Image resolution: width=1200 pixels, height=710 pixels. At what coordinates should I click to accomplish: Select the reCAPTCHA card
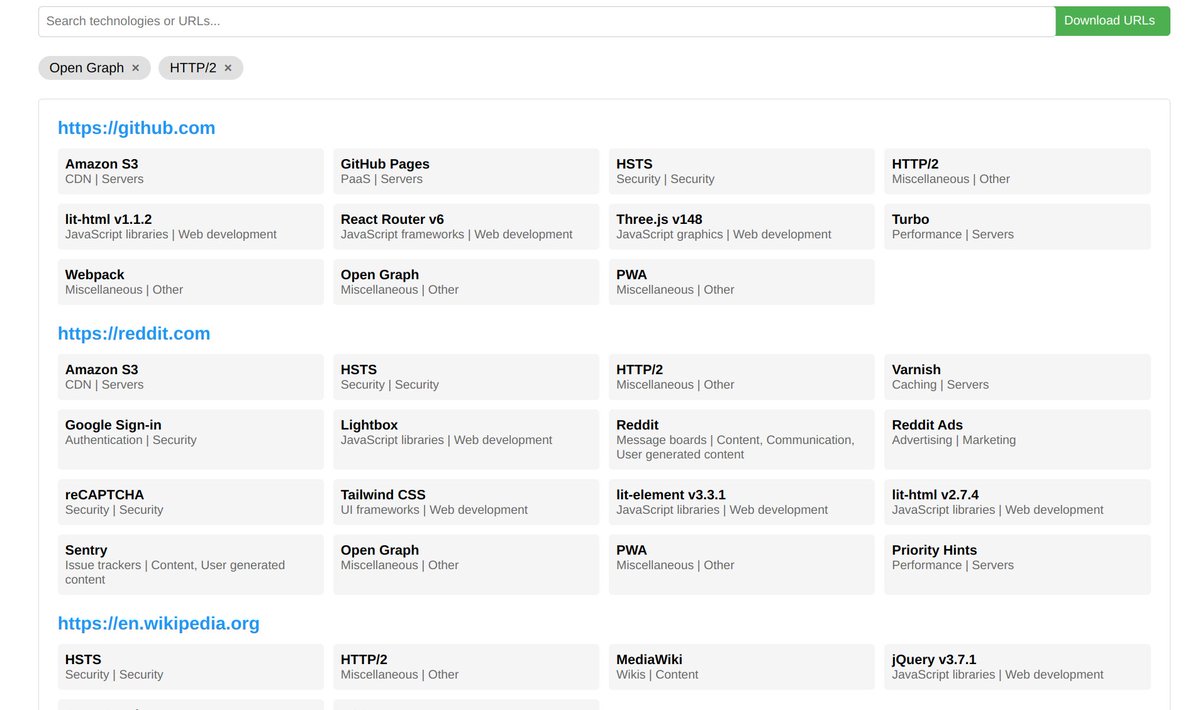[x=191, y=501]
